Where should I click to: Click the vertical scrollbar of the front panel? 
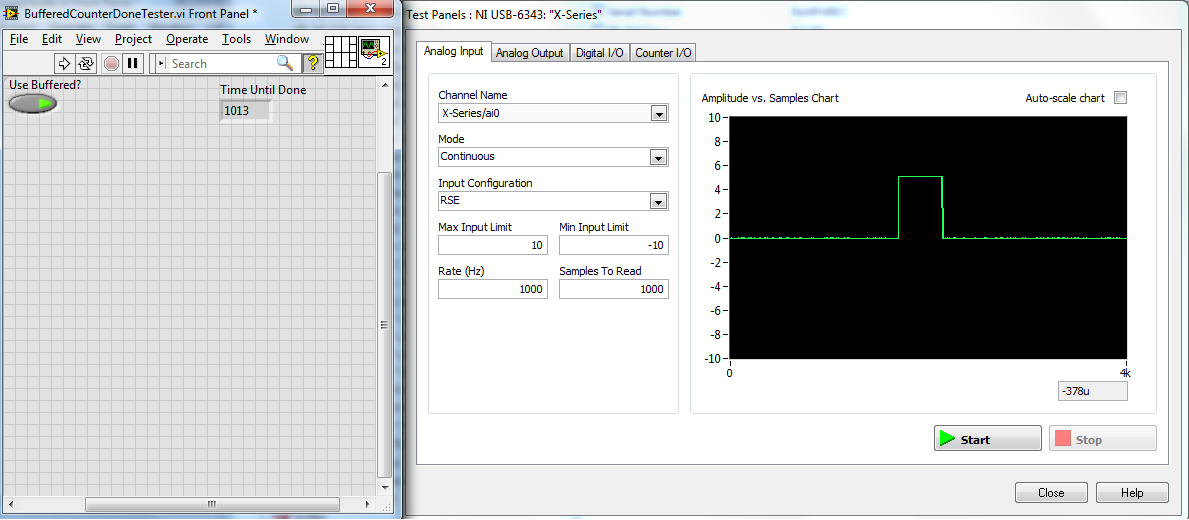[385, 326]
